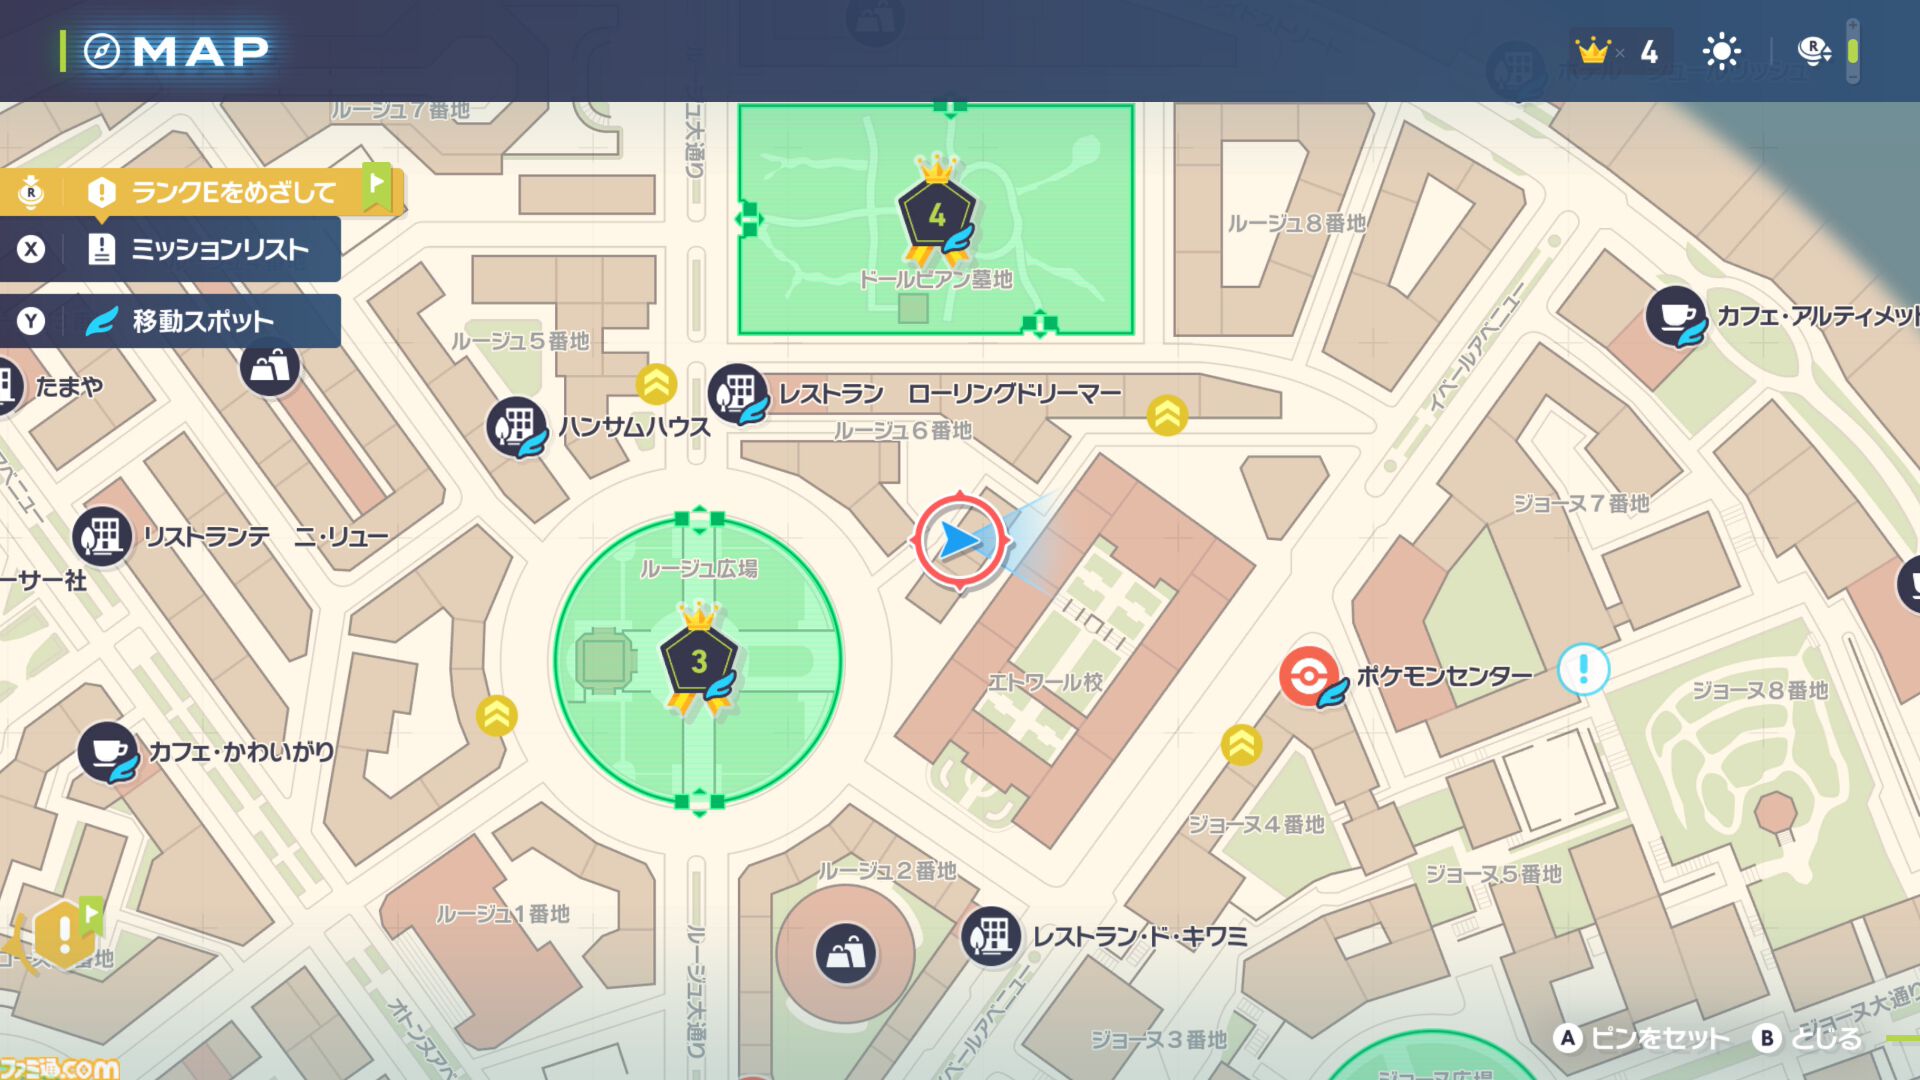Click the ルージュ1番地 district label
Screen dimensions: 1920x1080
click(503, 914)
